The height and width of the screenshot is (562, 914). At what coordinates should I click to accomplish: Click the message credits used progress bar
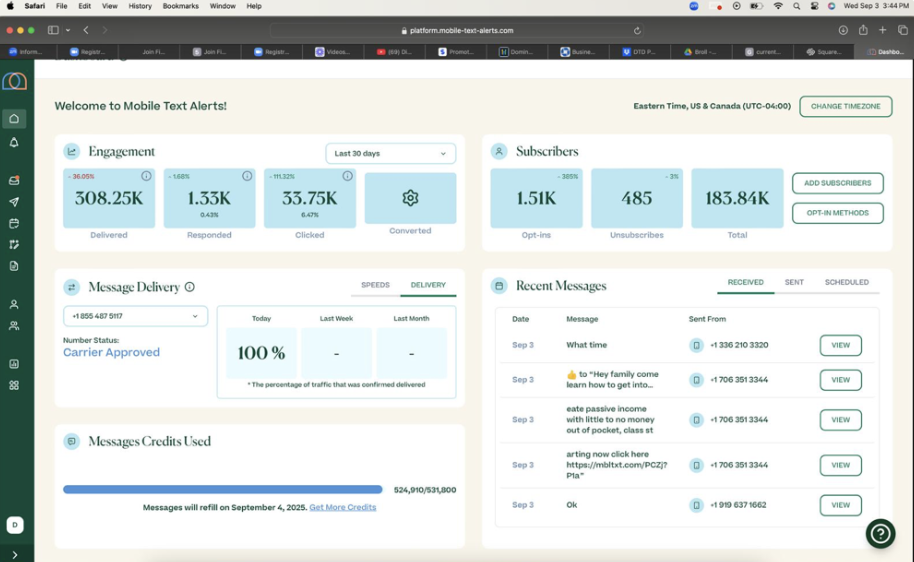point(223,490)
